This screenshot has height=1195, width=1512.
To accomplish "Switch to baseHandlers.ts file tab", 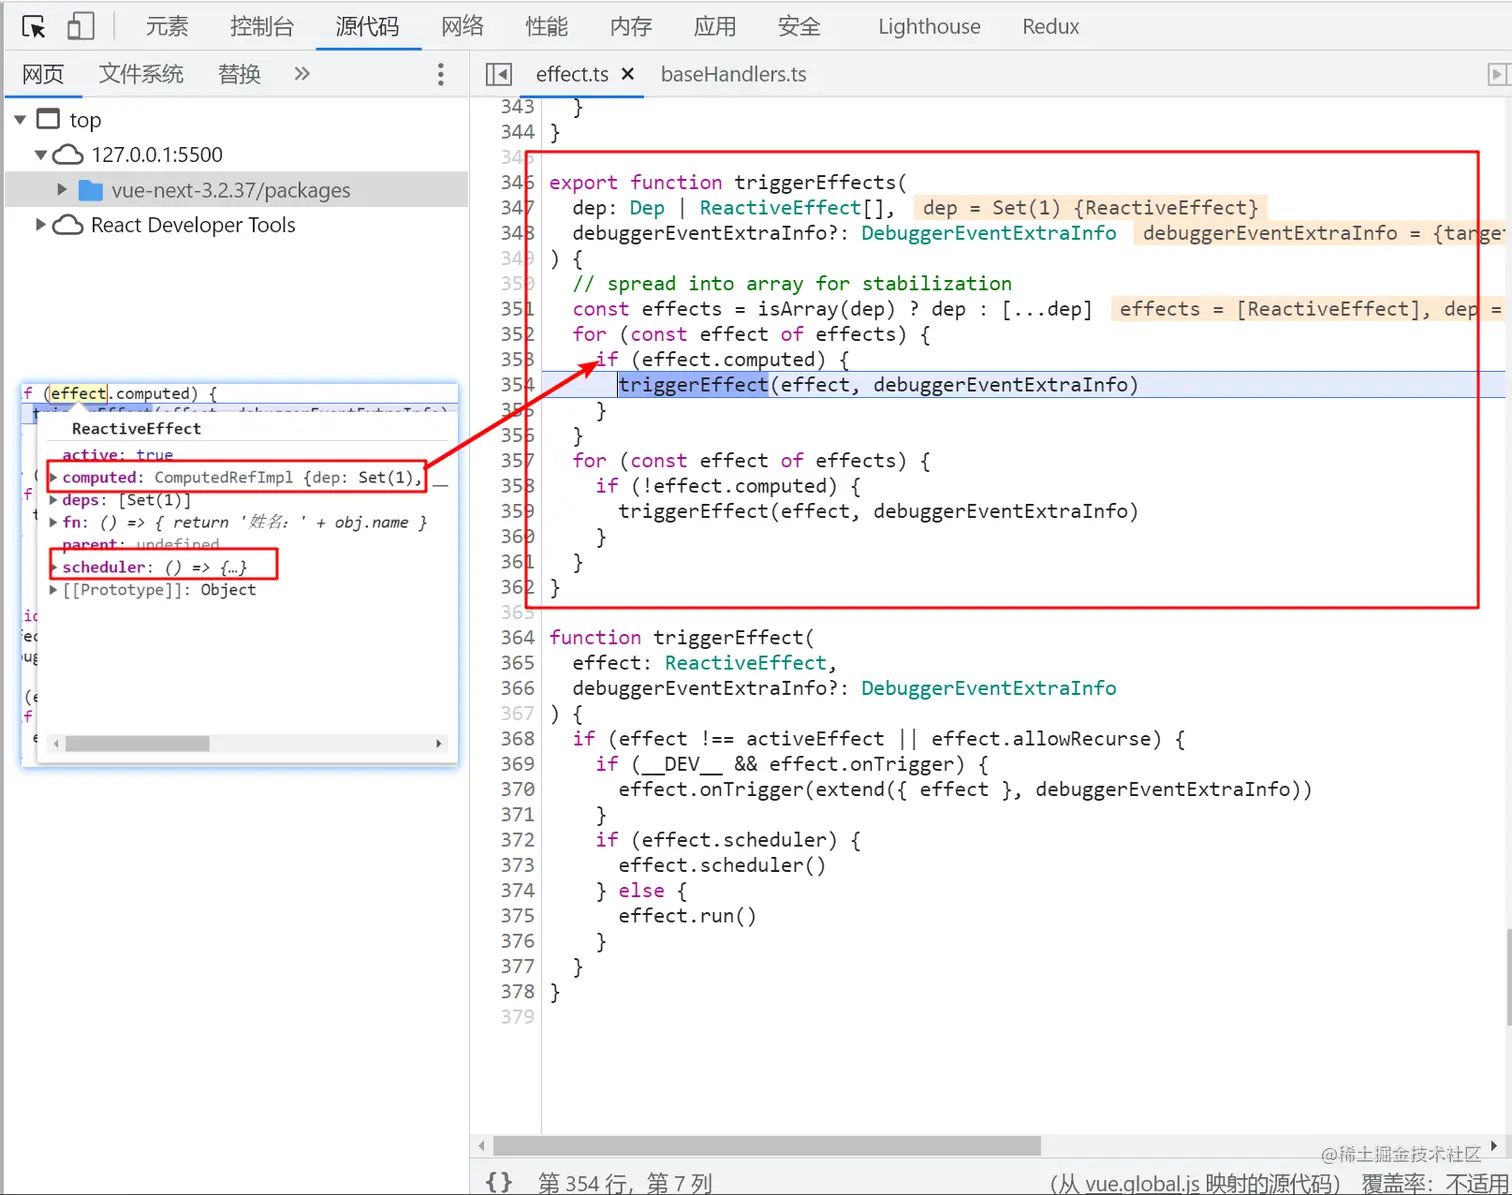I will pyautogui.click(x=733, y=74).
